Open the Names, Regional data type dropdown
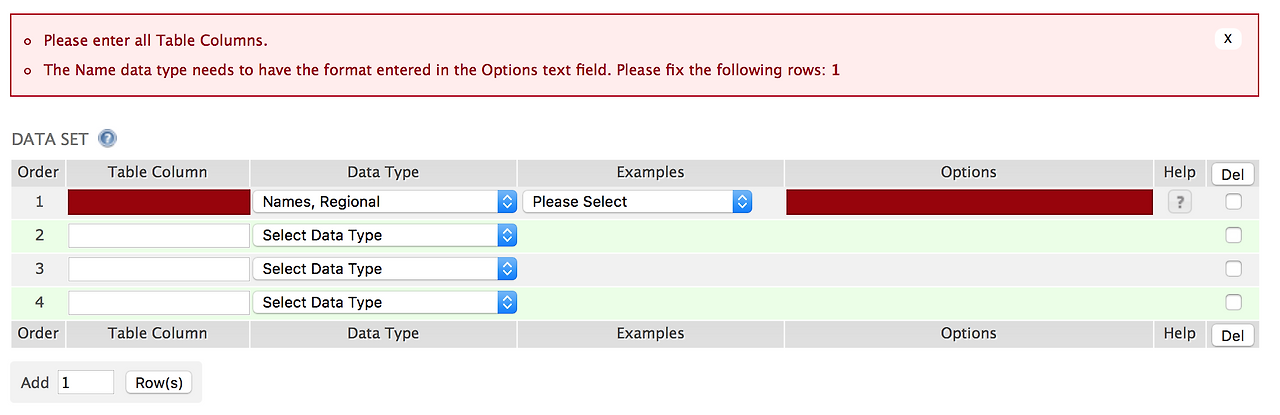This screenshot has width=1280, height=415. 384,202
